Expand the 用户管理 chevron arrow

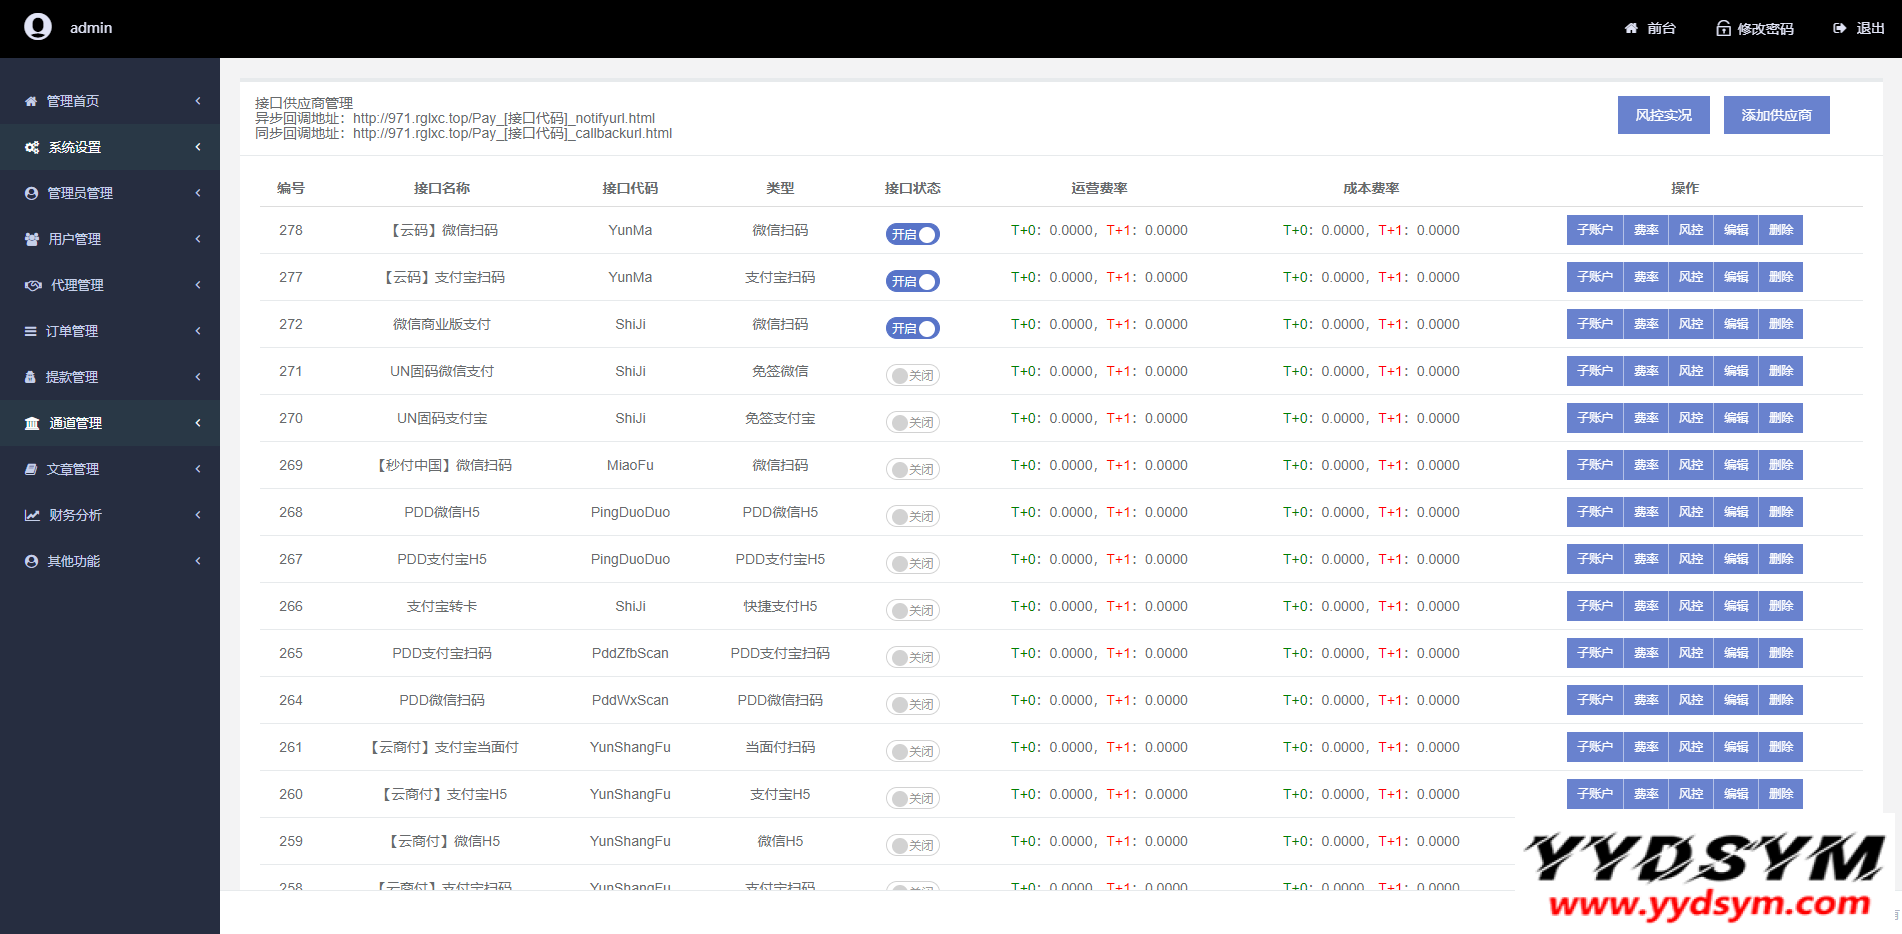coord(198,239)
